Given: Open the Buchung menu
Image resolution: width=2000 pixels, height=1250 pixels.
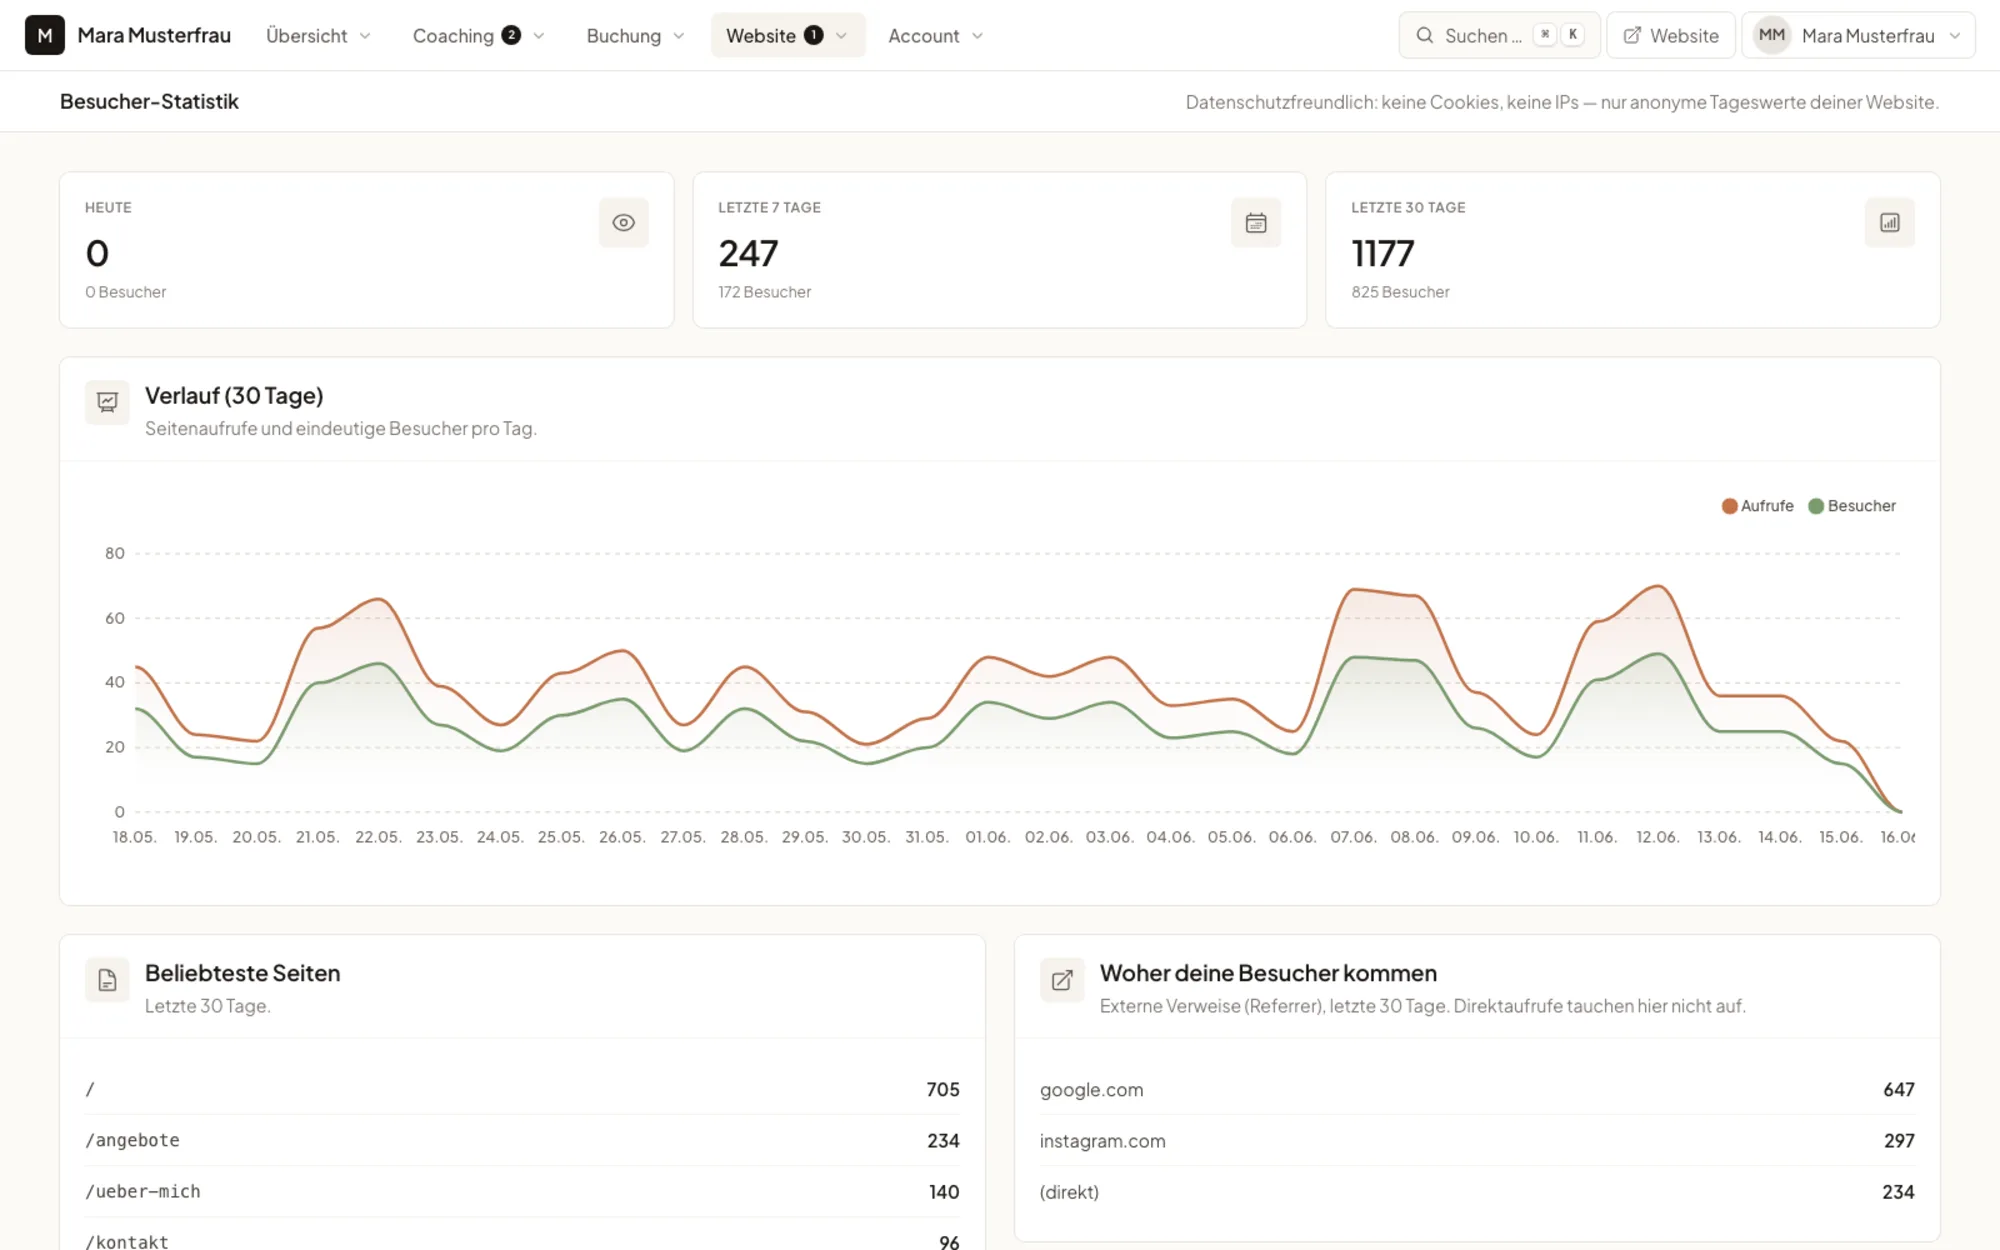Looking at the screenshot, I should tap(635, 35).
